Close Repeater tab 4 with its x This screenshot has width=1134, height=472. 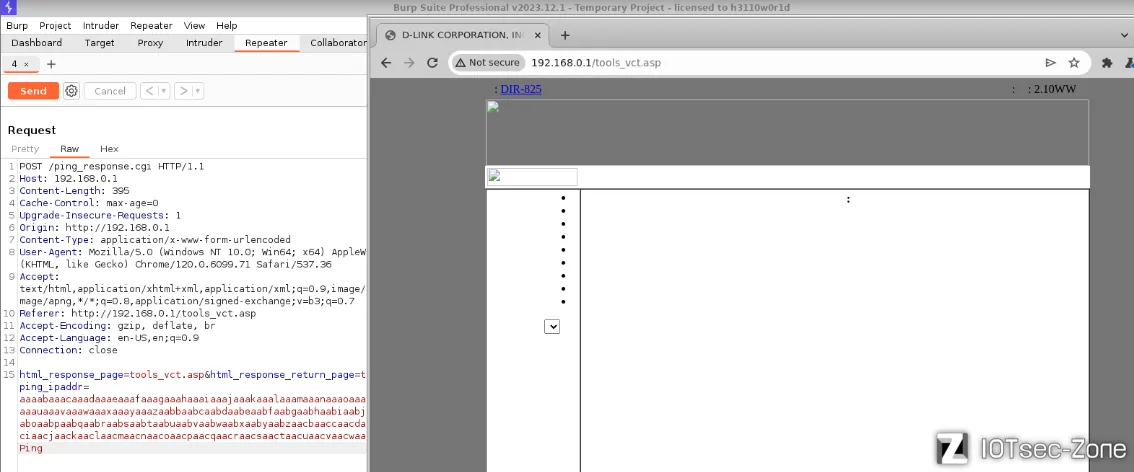pos(27,64)
